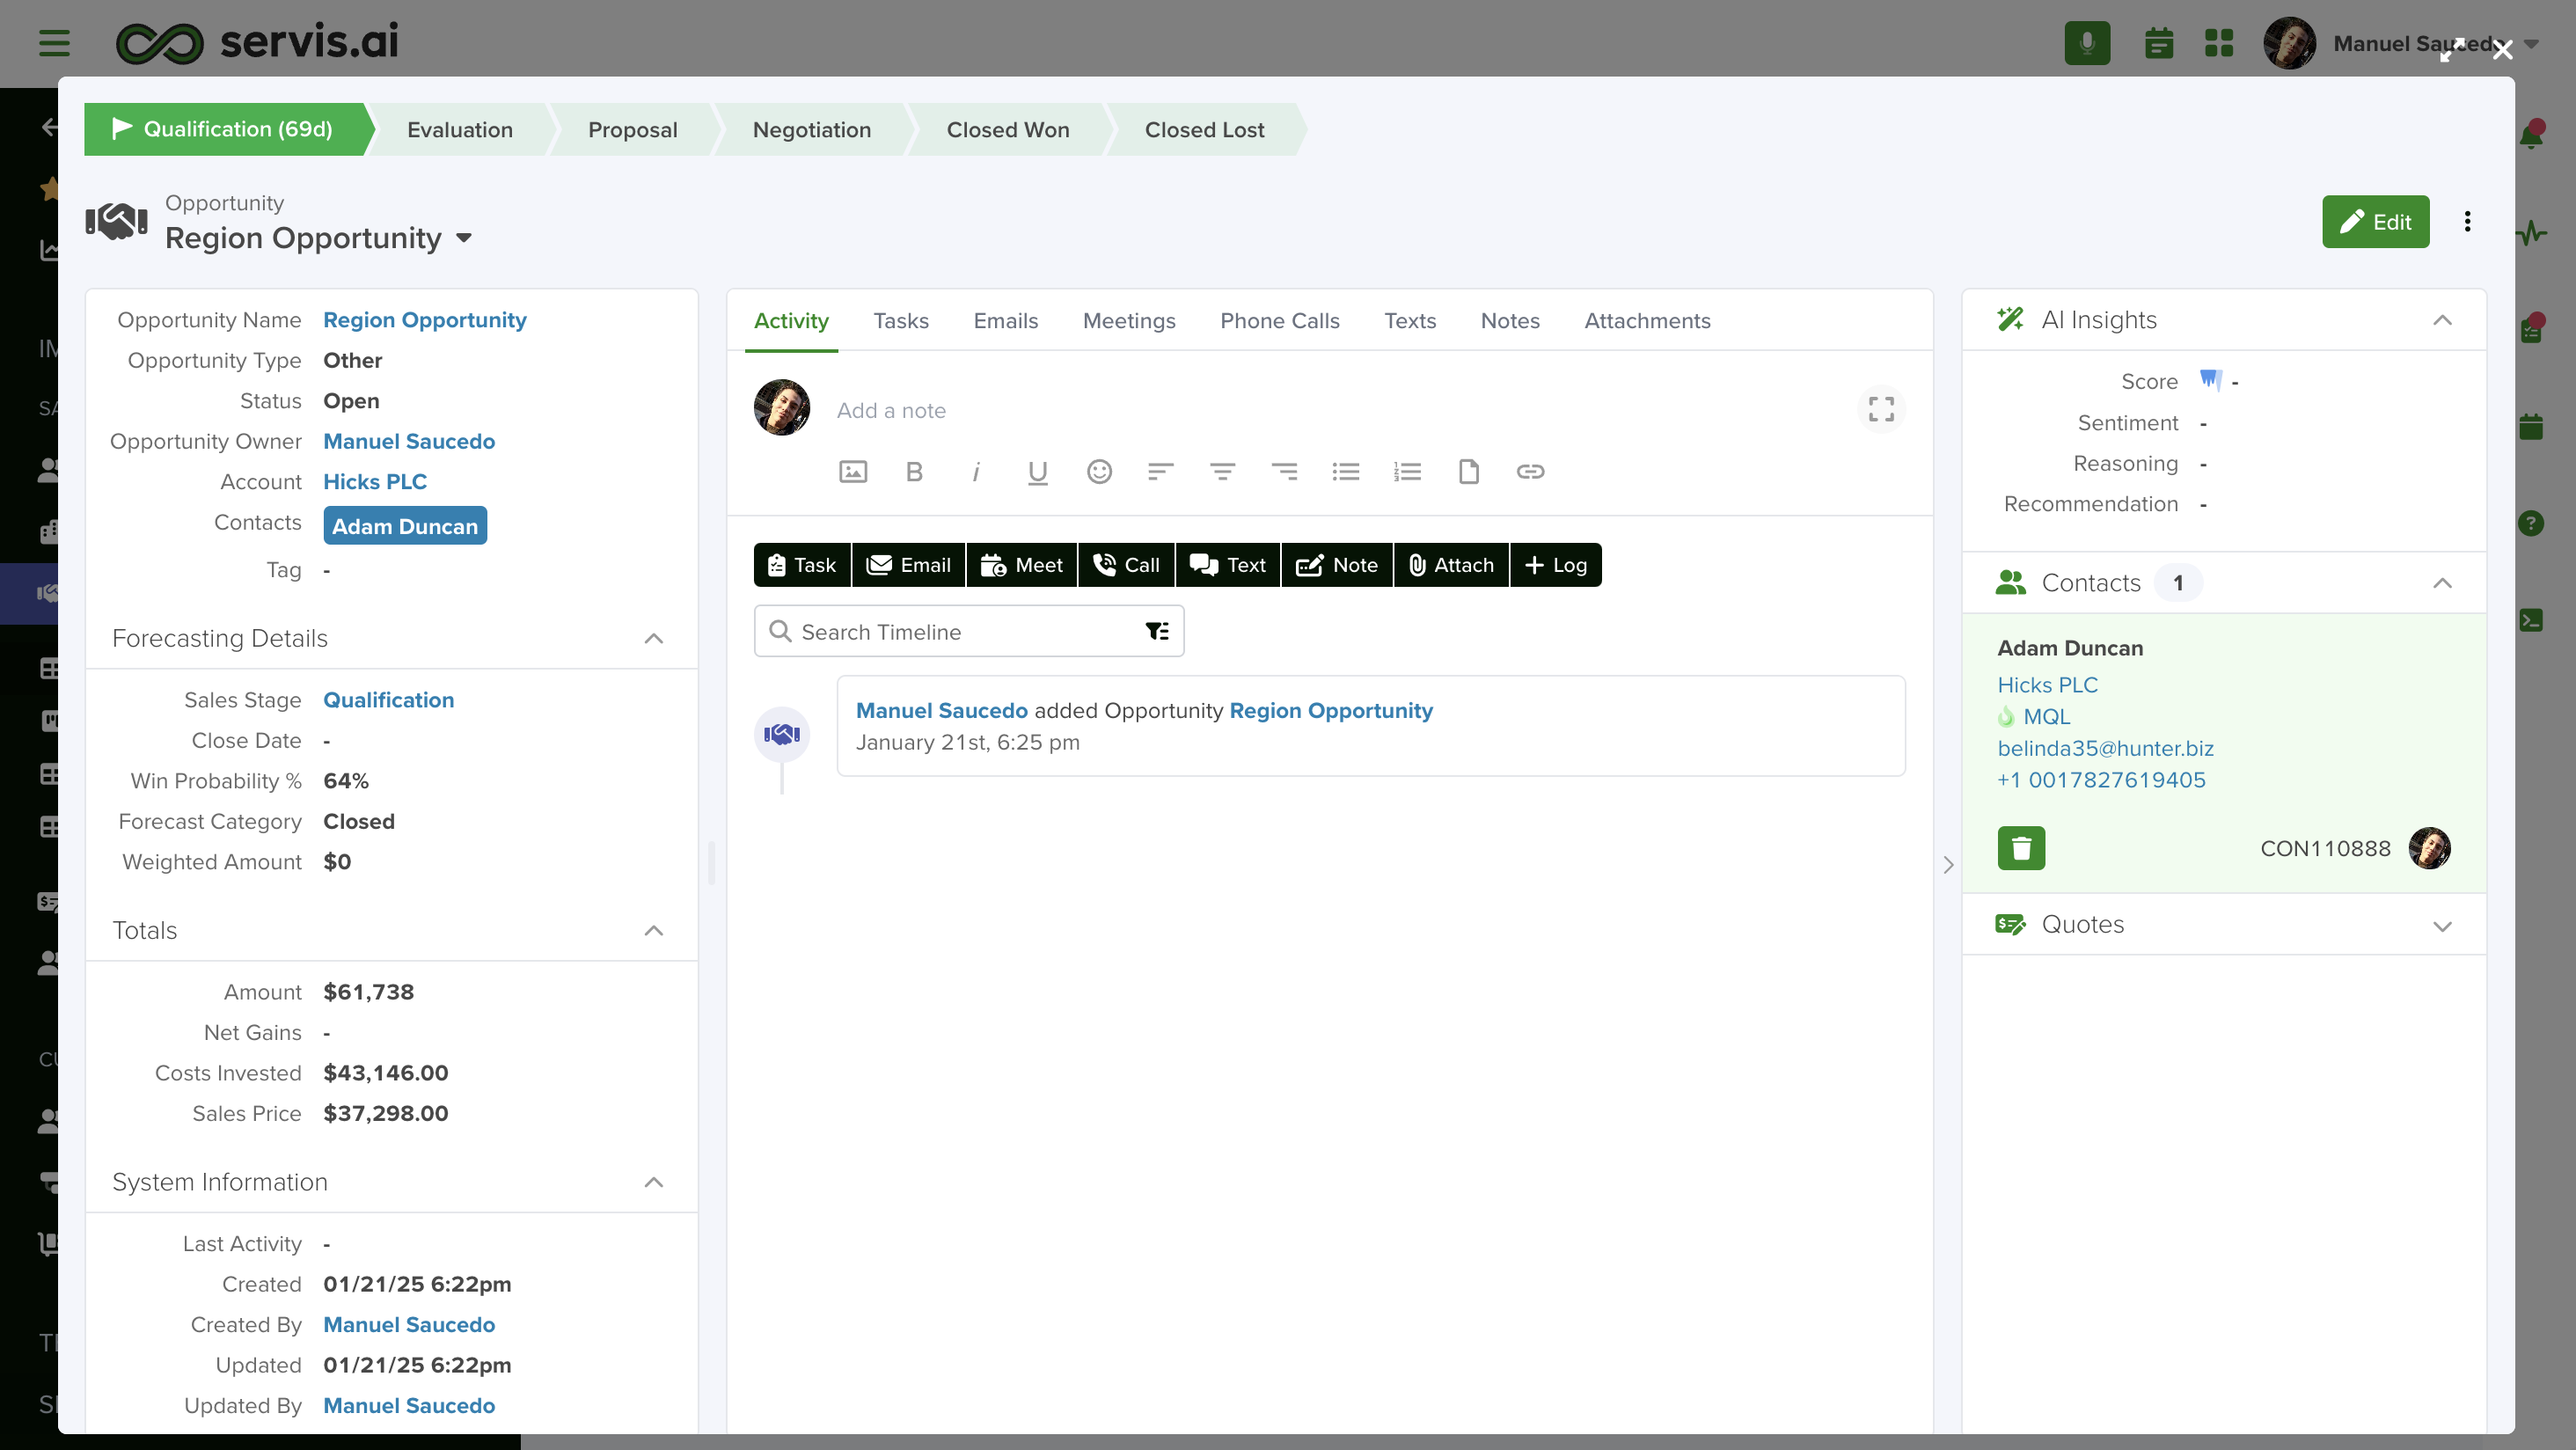Click the Edit button
This screenshot has height=1450, width=2576.
[x=2375, y=221]
